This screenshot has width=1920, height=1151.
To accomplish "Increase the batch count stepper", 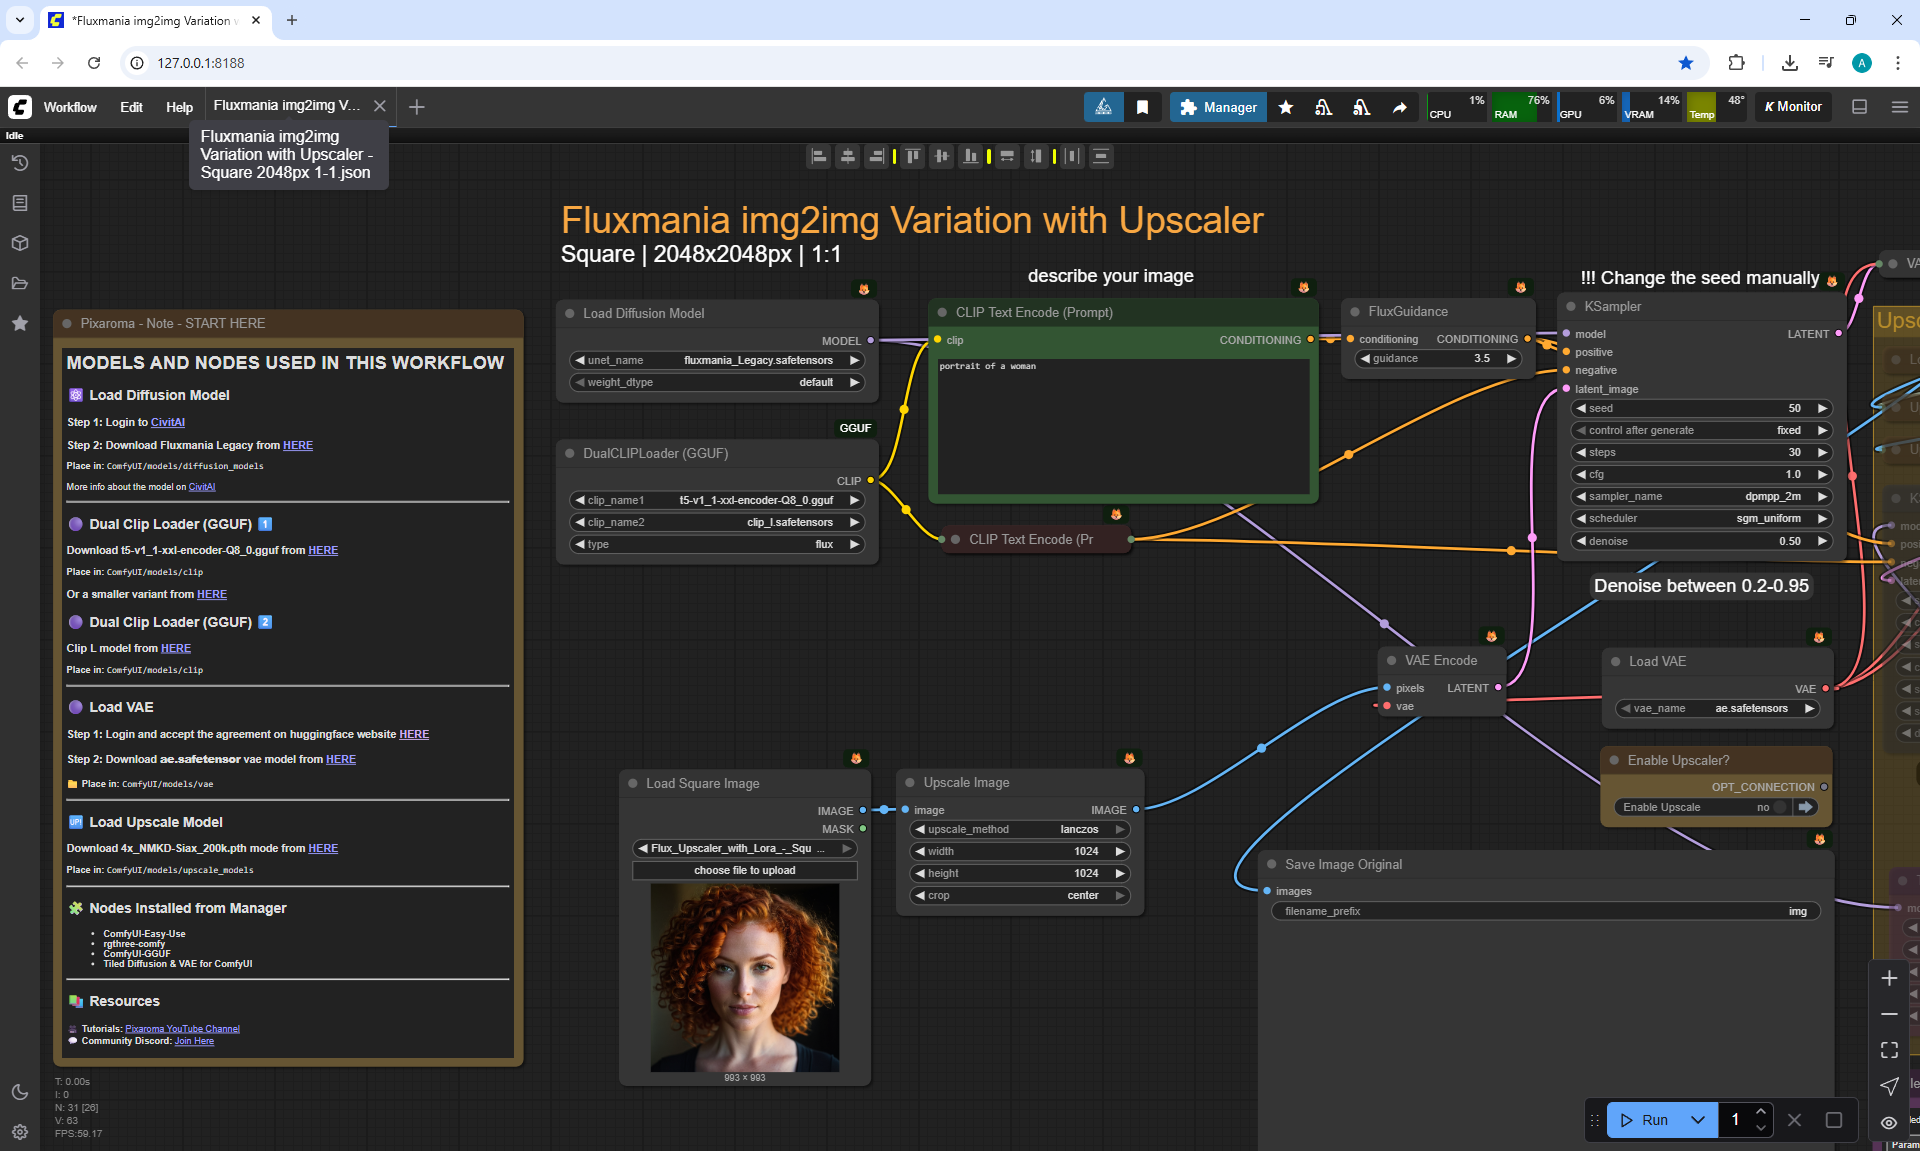I will tap(1761, 1111).
